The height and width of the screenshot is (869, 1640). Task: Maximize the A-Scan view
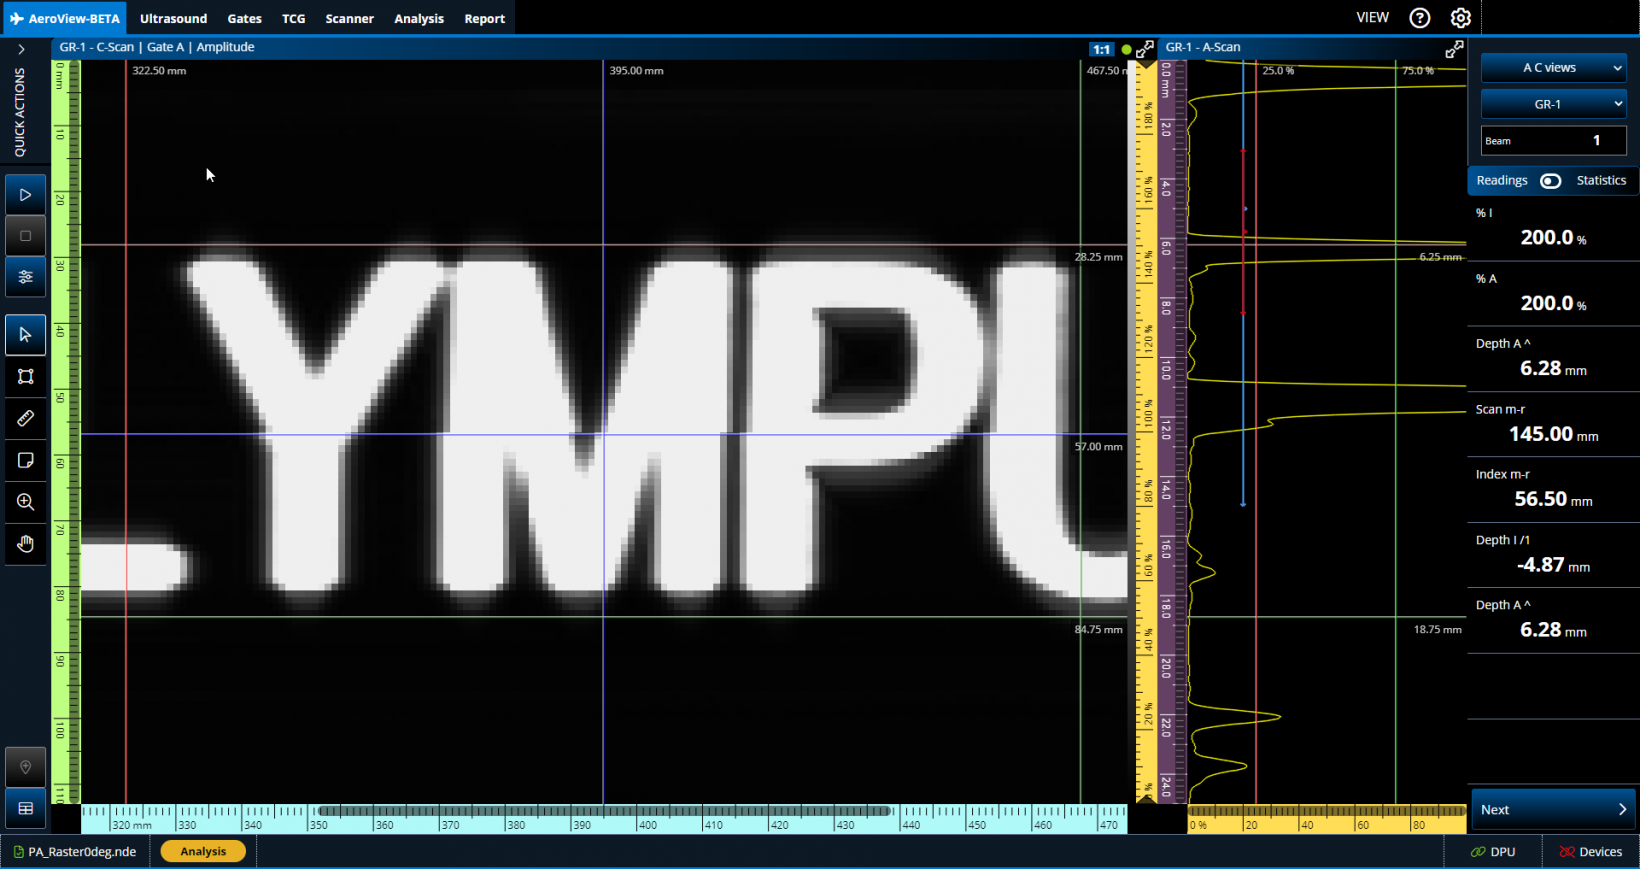[1454, 48]
